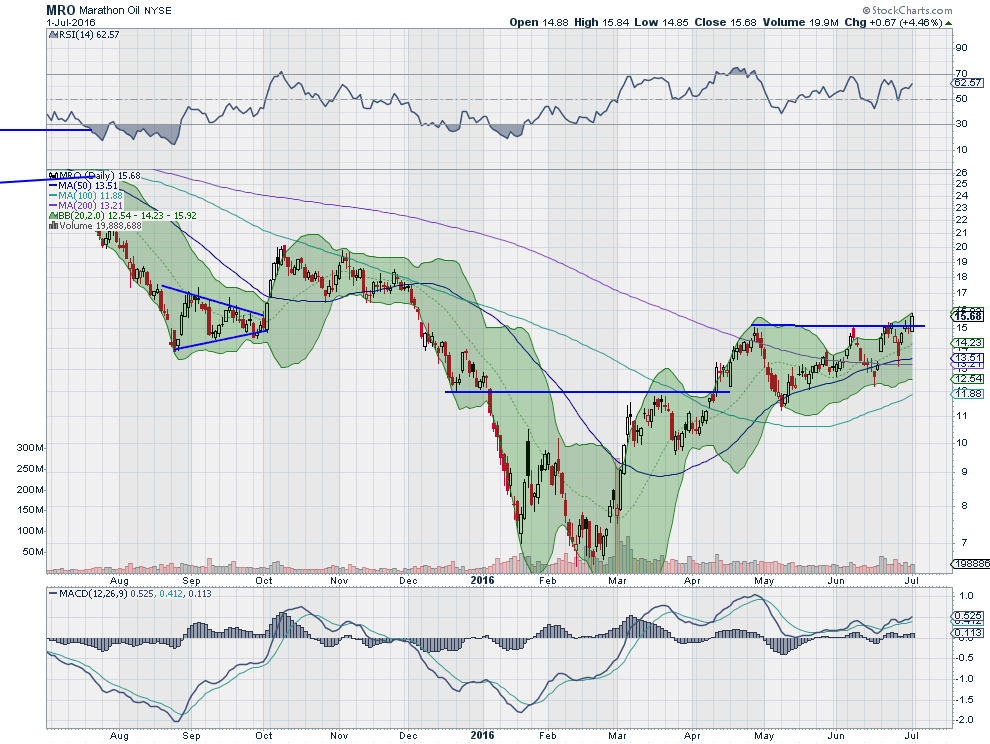The height and width of the screenshot is (744, 990).
Task: Click the 50M label on the volume axis
Action: click(x=33, y=551)
